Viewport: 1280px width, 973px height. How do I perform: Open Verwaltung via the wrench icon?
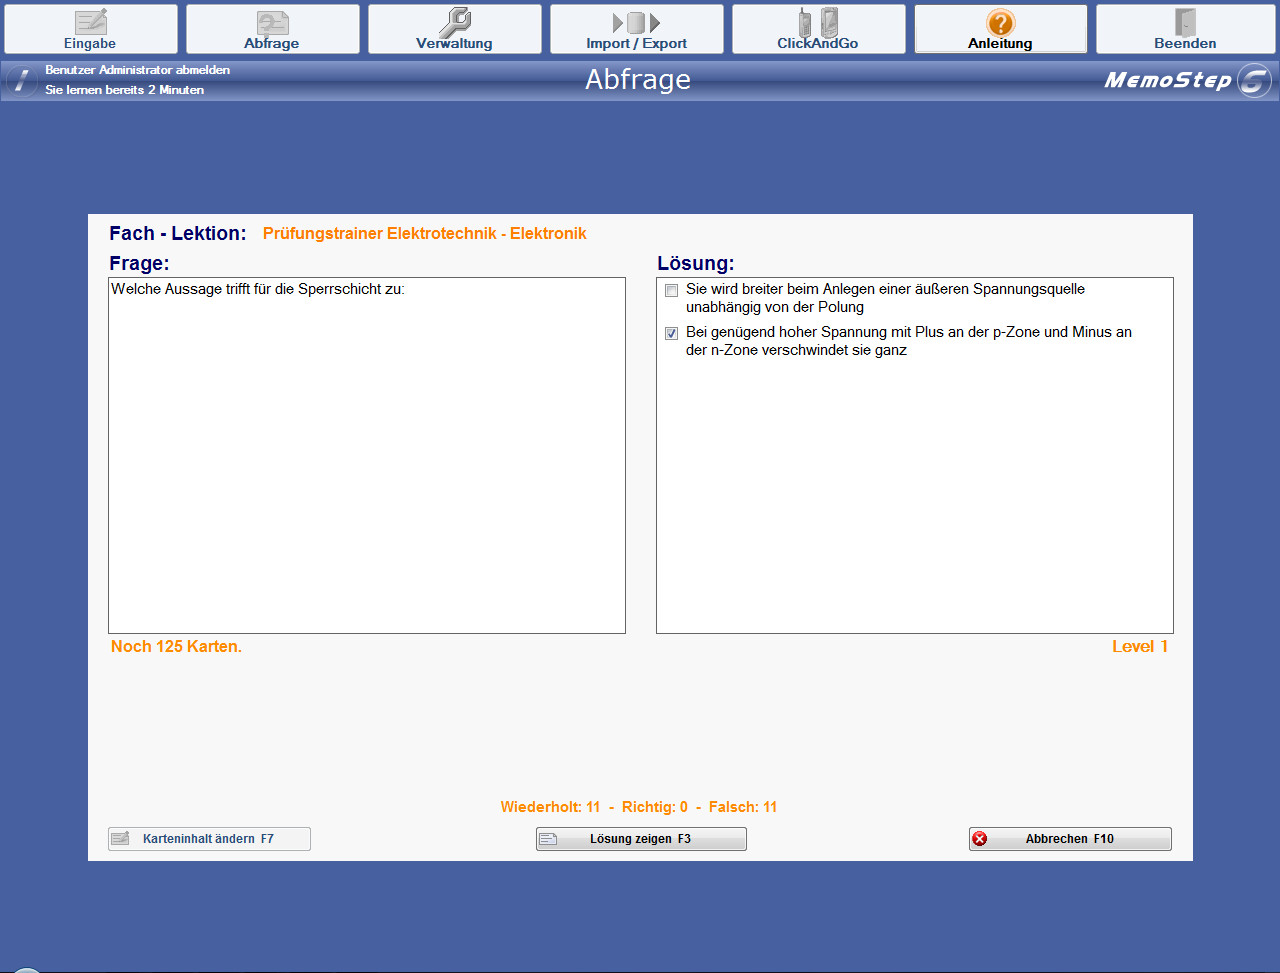pos(454,23)
